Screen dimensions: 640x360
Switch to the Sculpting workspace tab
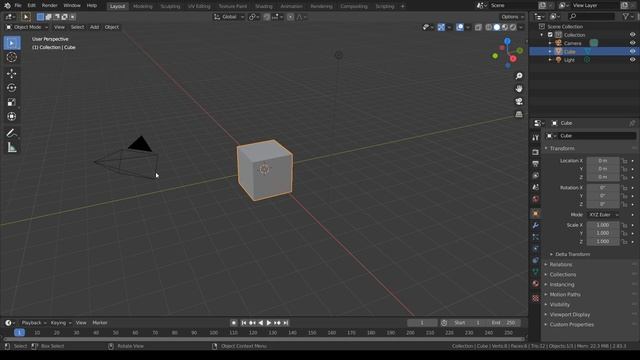coord(170,6)
